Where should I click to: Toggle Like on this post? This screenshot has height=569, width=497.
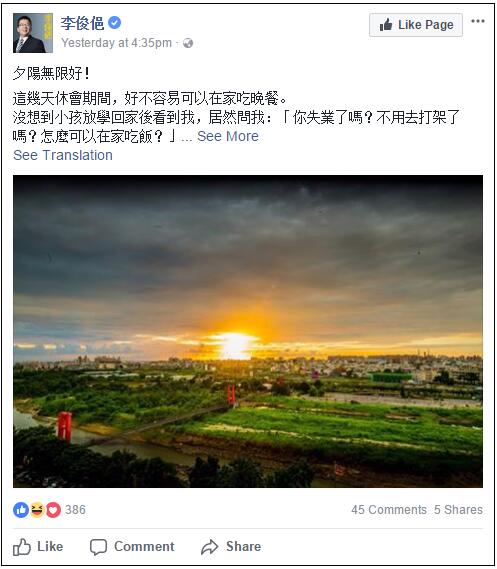[x=38, y=547]
